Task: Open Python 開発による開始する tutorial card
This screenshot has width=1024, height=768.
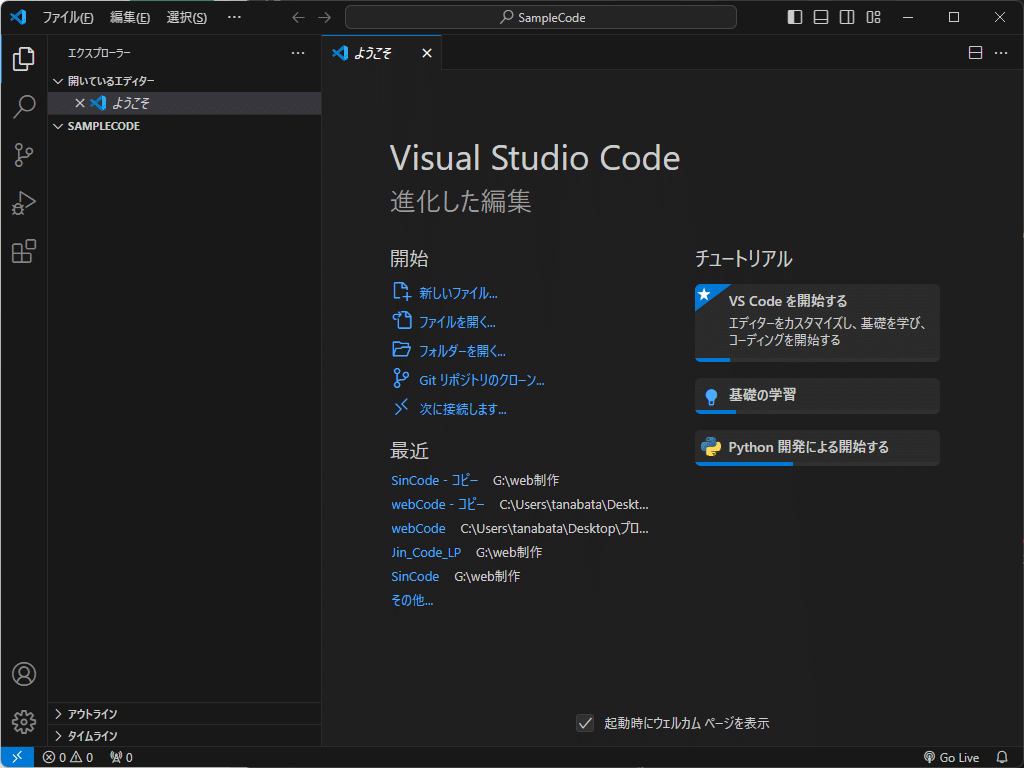Action: pyautogui.click(x=817, y=448)
